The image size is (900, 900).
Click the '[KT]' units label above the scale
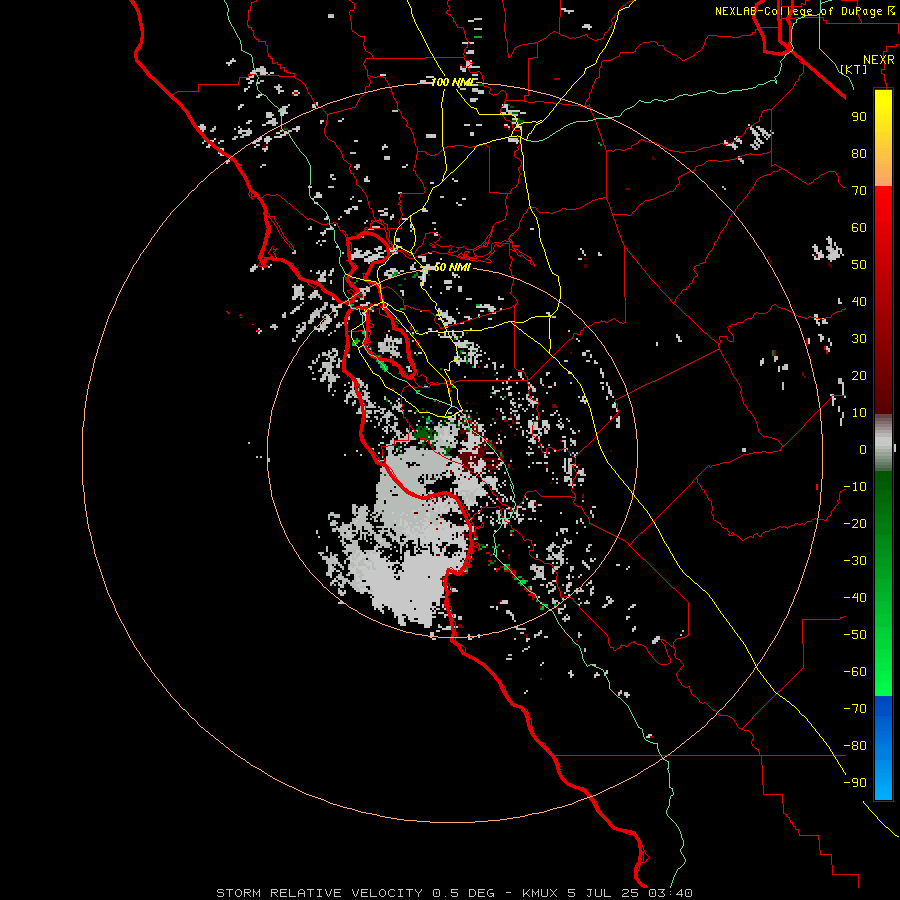pos(854,69)
